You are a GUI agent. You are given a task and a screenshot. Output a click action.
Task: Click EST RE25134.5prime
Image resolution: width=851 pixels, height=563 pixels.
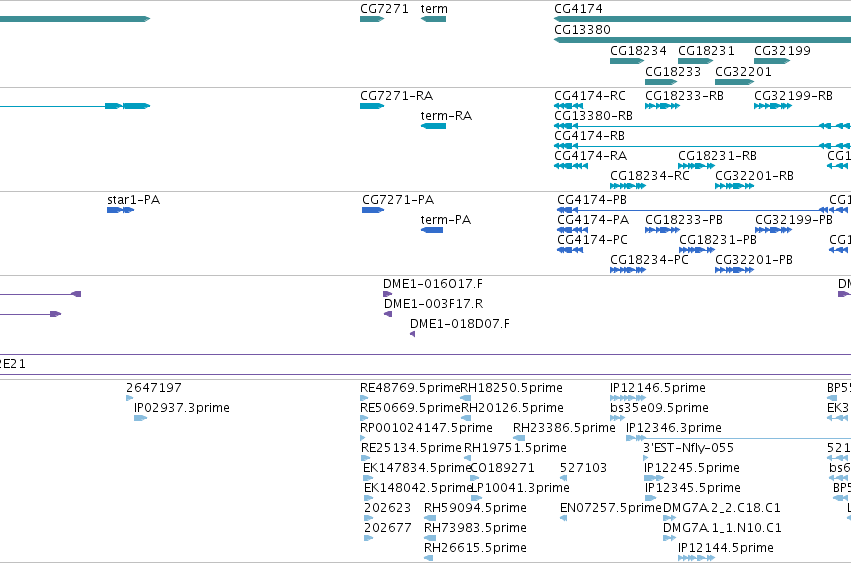click(366, 458)
